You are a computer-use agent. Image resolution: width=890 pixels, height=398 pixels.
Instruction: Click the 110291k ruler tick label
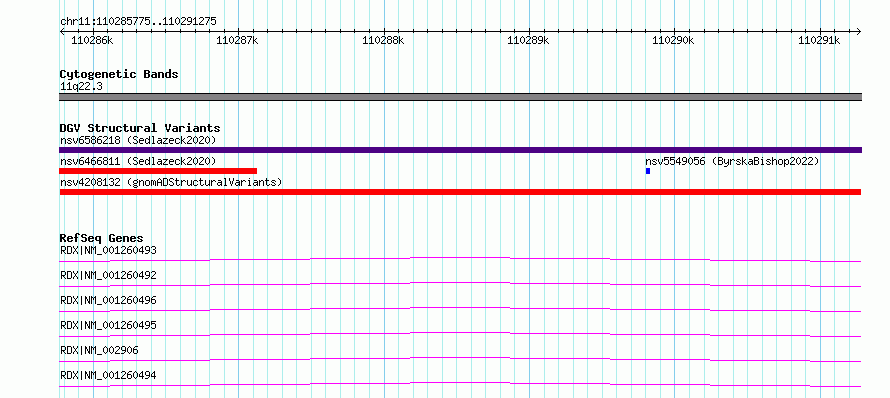(x=819, y=40)
